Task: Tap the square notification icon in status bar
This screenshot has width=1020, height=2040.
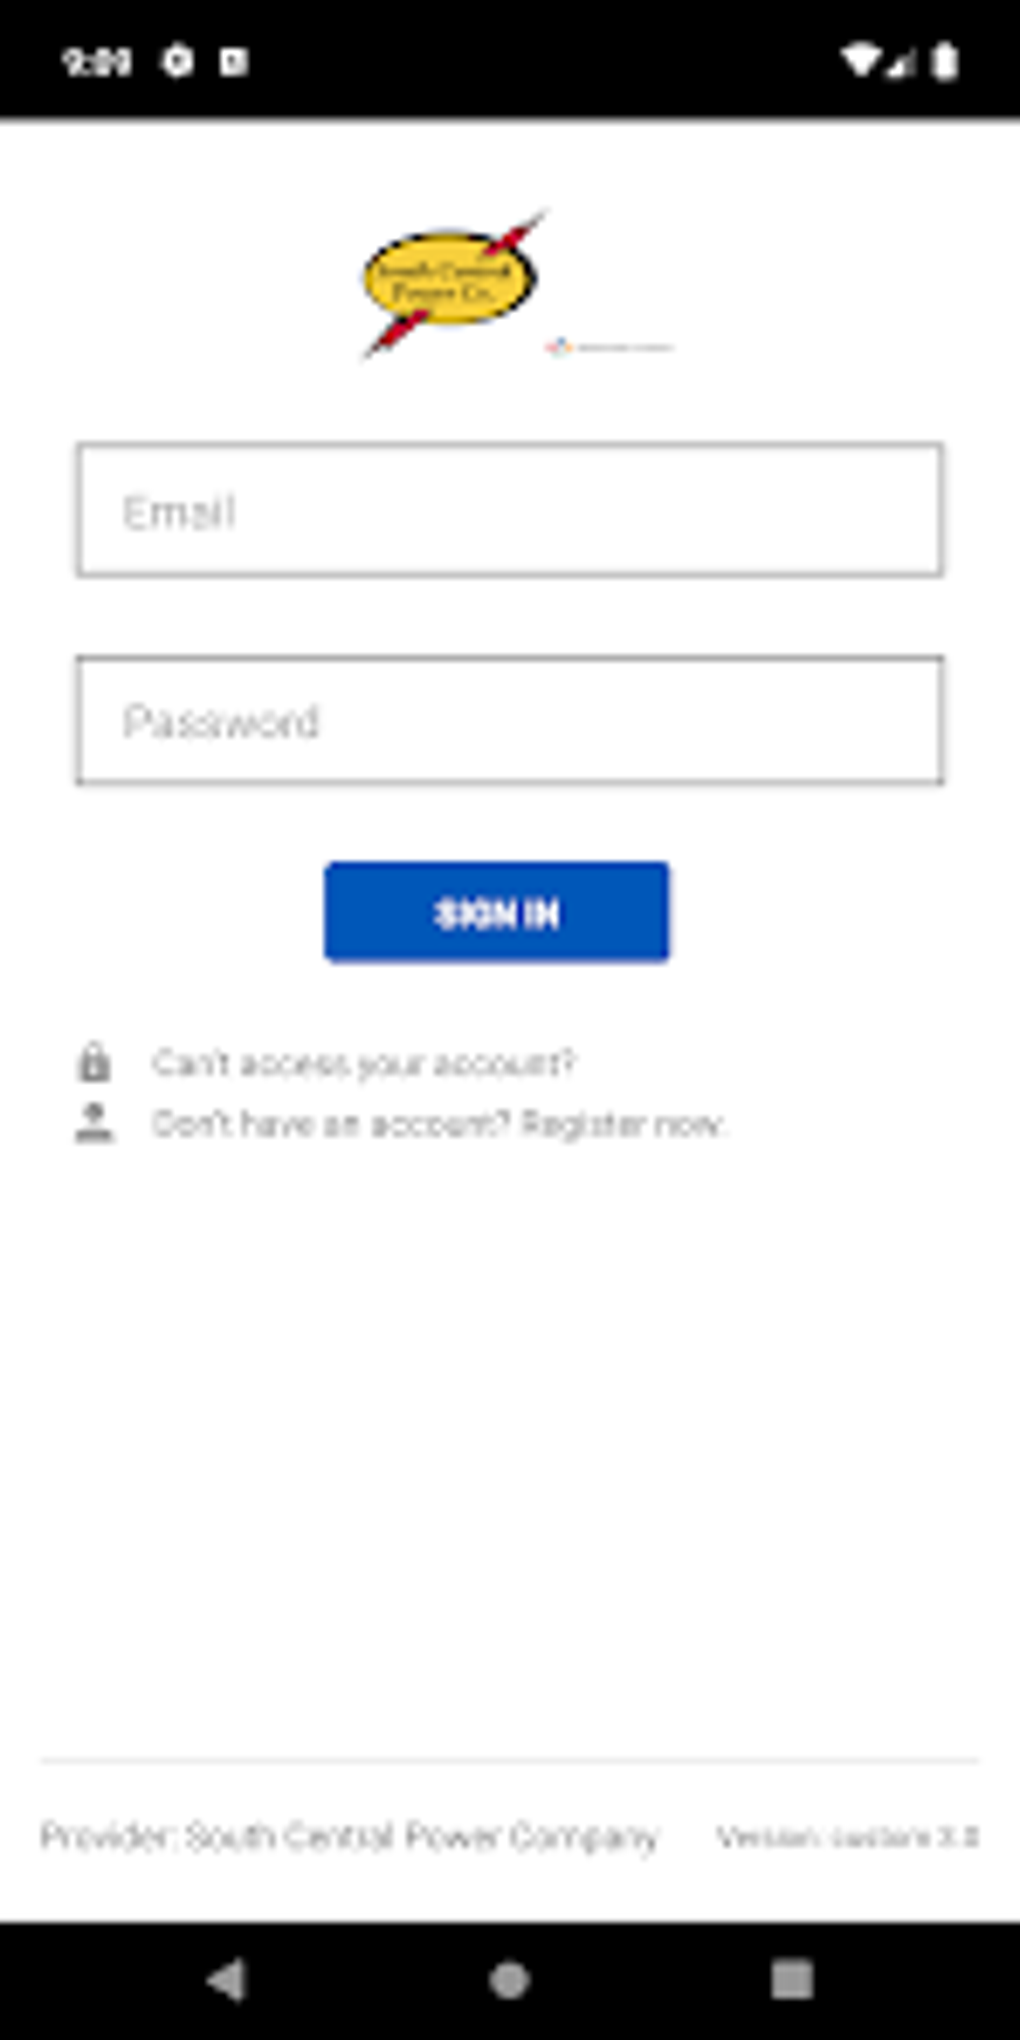Action: [x=234, y=62]
